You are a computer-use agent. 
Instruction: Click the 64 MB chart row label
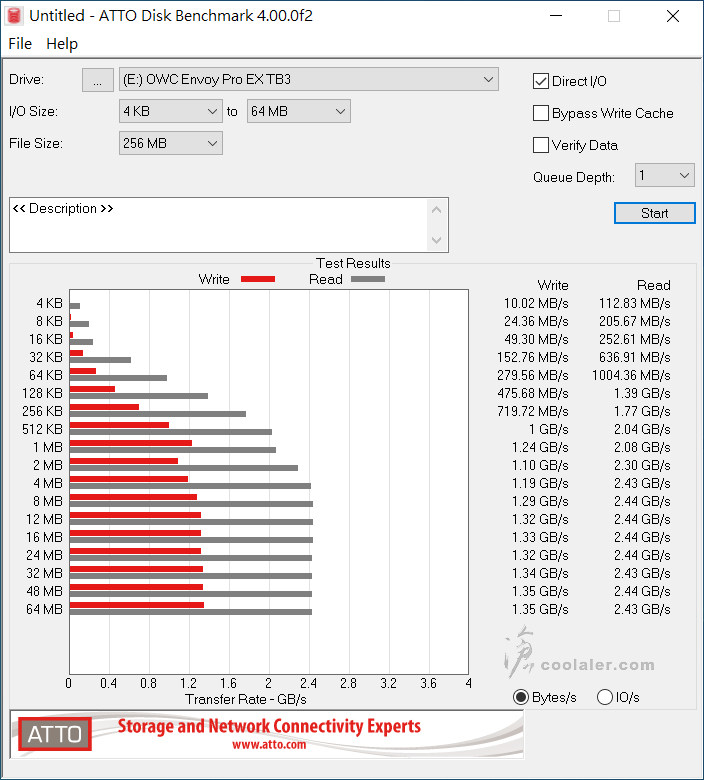point(44,609)
